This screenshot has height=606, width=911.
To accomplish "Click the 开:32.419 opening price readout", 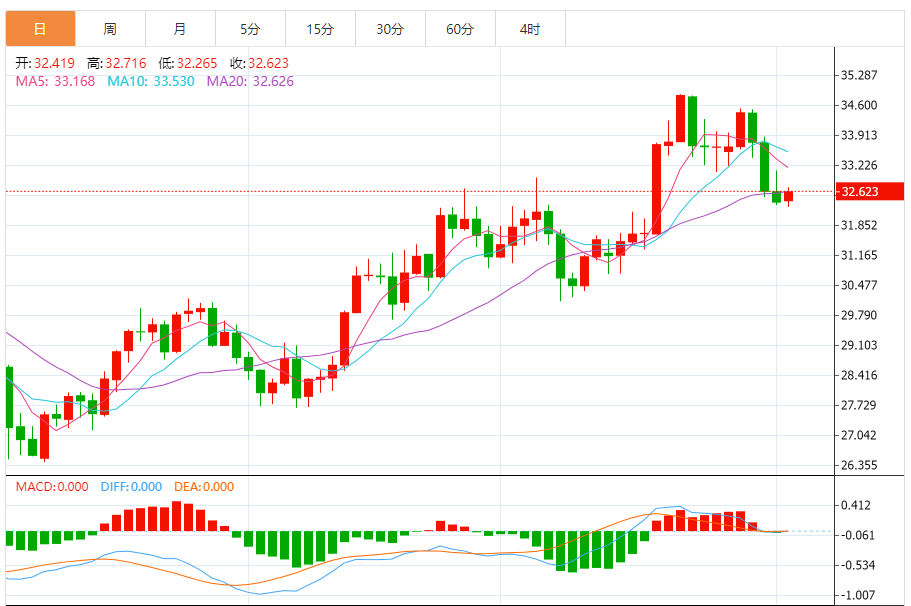I will coord(45,63).
